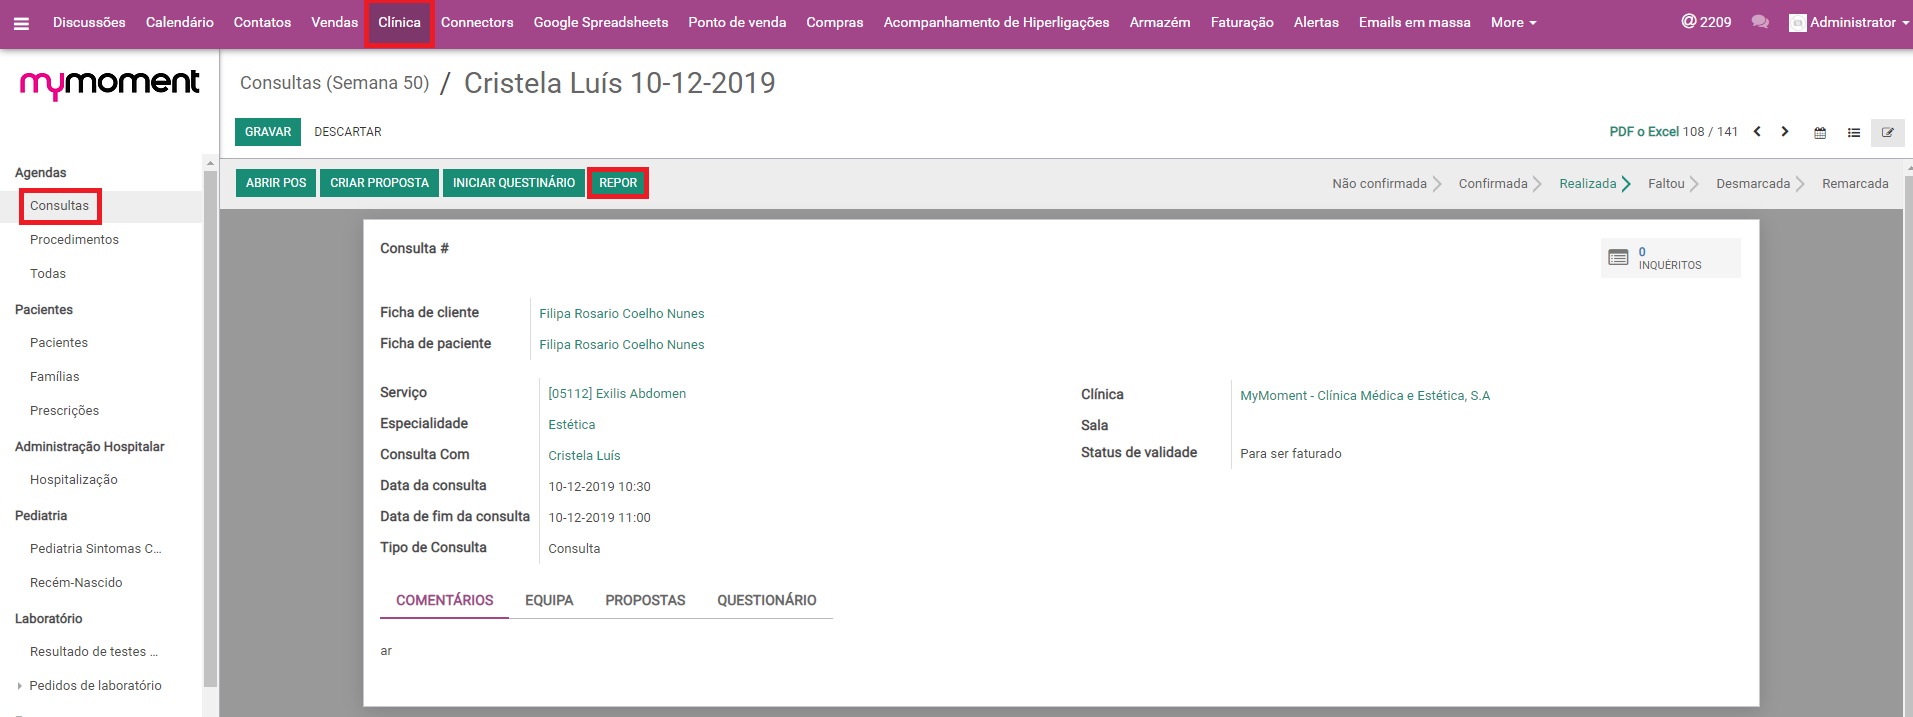Image resolution: width=1913 pixels, height=717 pixels.
Task: Open the Clínica menu
Action: (x=399, y=22)
